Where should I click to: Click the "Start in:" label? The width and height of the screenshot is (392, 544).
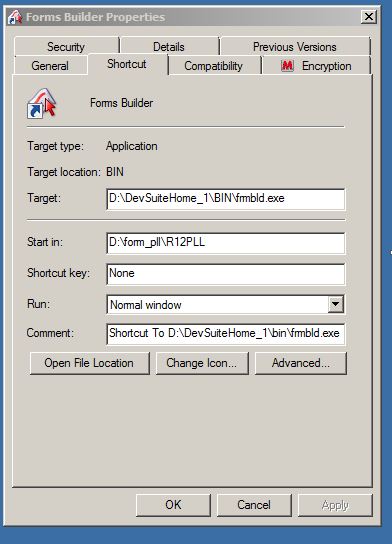(45, 242)
